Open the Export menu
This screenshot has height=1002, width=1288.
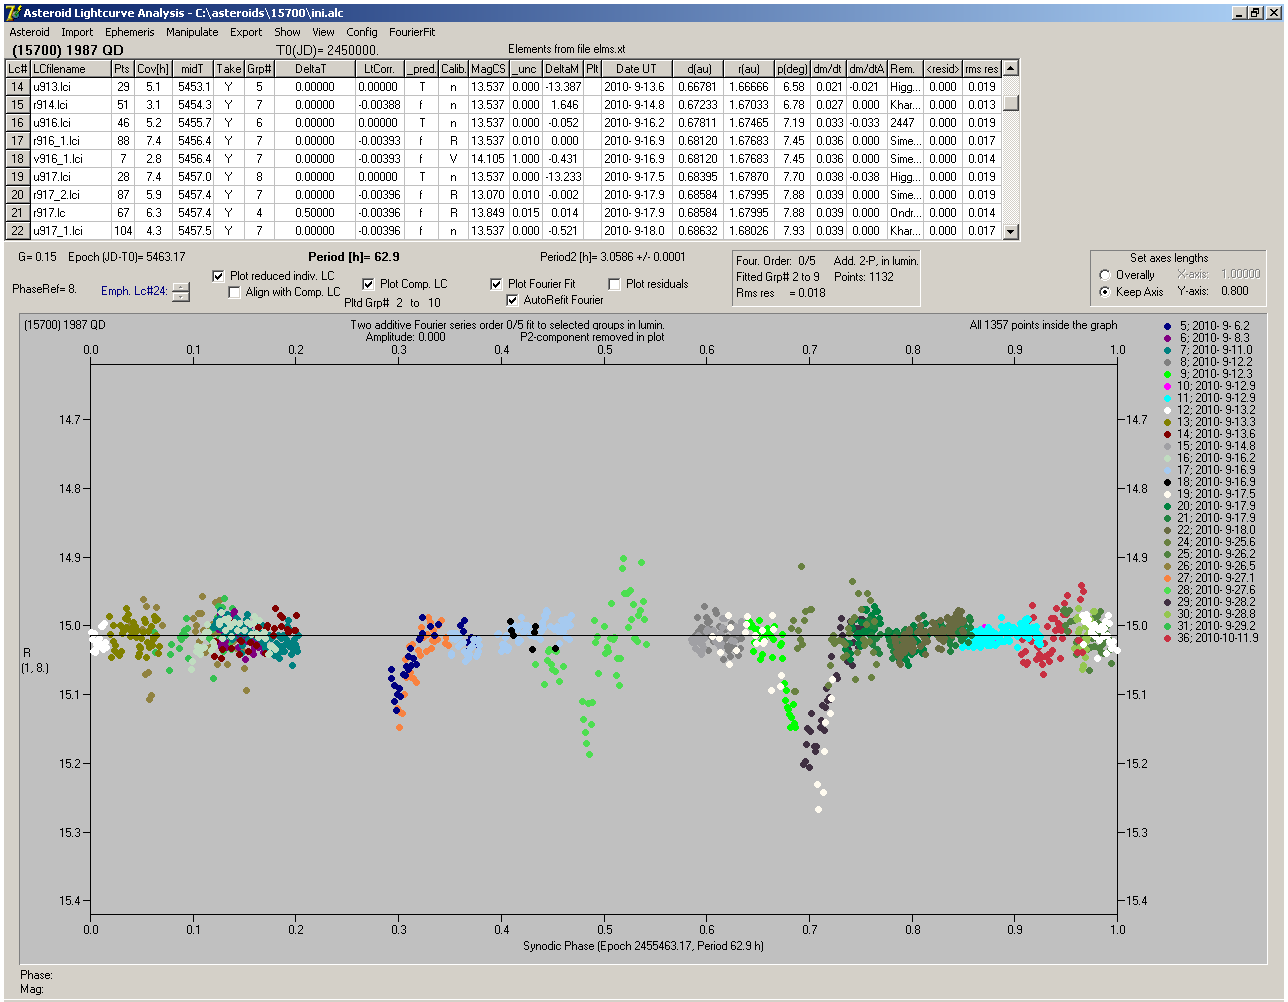246,32
